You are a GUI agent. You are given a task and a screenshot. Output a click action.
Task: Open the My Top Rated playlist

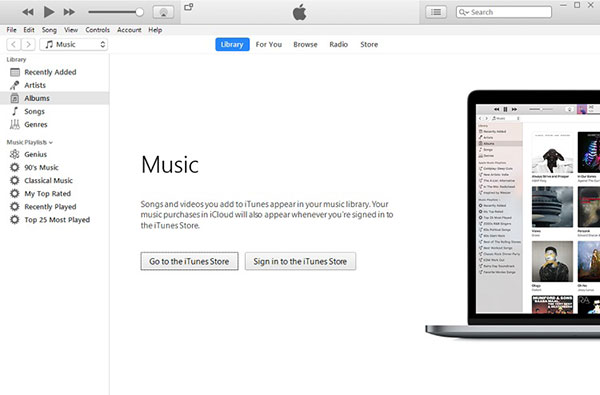click(x=47, y=194)
